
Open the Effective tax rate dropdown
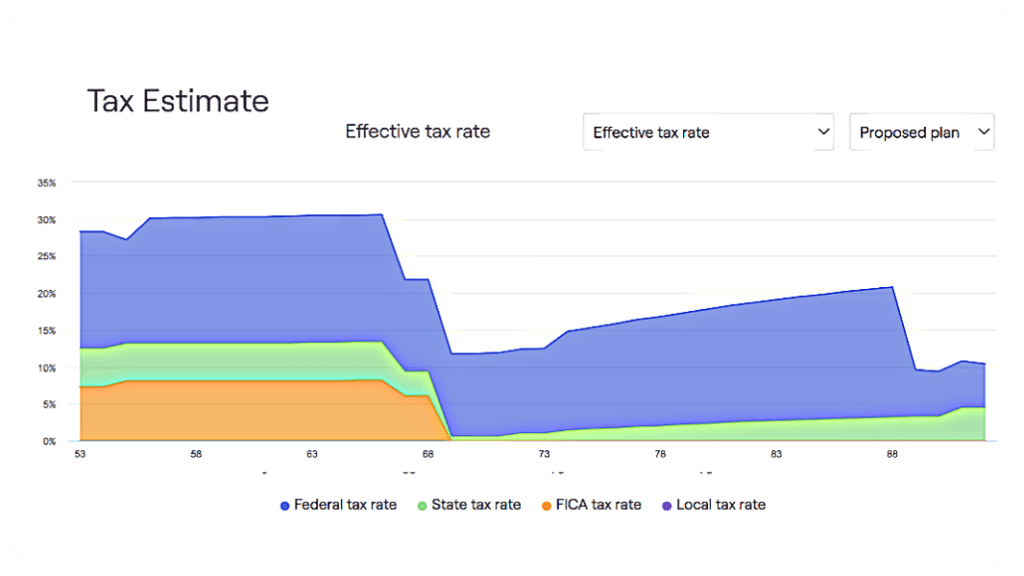coord(708,132)
